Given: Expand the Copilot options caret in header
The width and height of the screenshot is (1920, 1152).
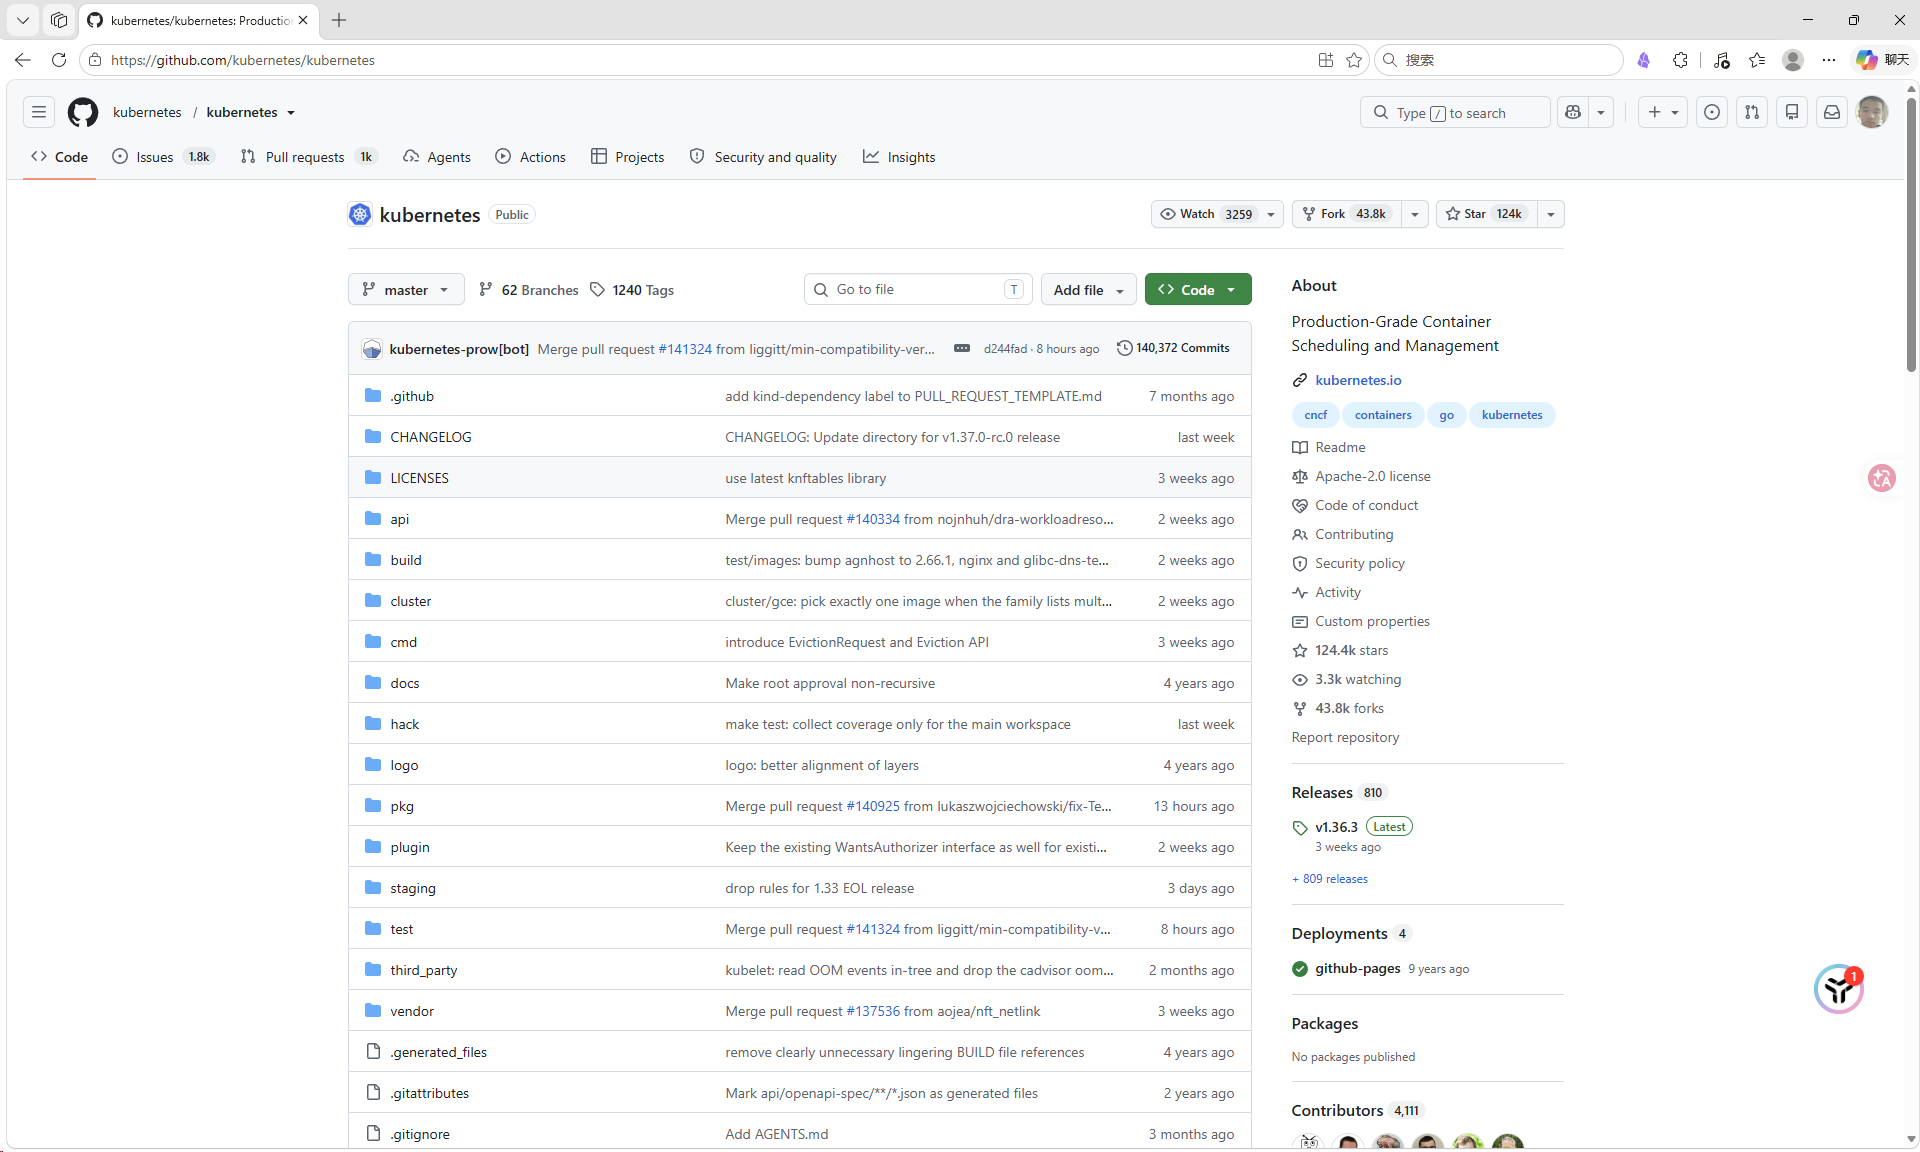Looking at the screenshot, I should click(1601, 112).
